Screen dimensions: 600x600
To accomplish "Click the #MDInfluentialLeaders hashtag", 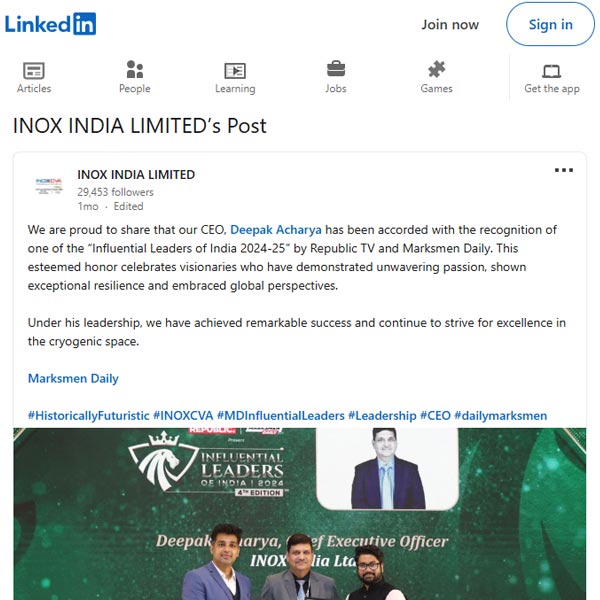I will [280, 416].
